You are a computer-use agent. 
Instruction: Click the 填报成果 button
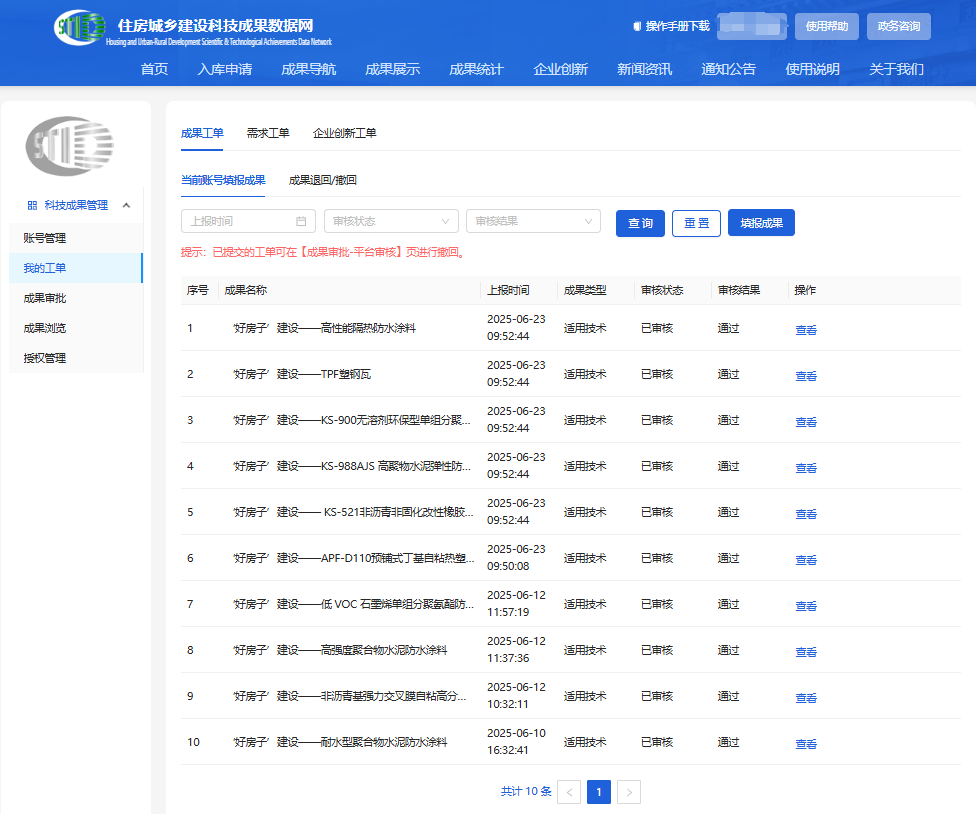tap(761, 223)
